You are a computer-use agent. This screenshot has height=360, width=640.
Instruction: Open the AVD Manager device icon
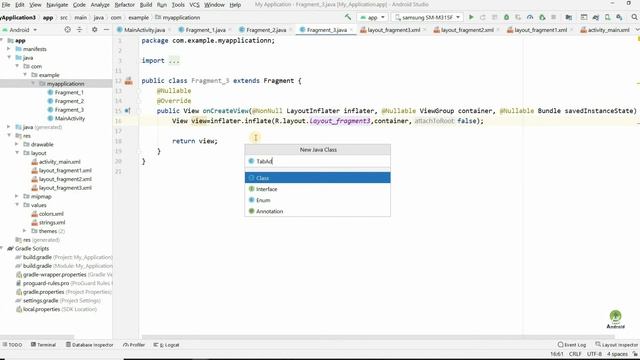pos(607,17)
